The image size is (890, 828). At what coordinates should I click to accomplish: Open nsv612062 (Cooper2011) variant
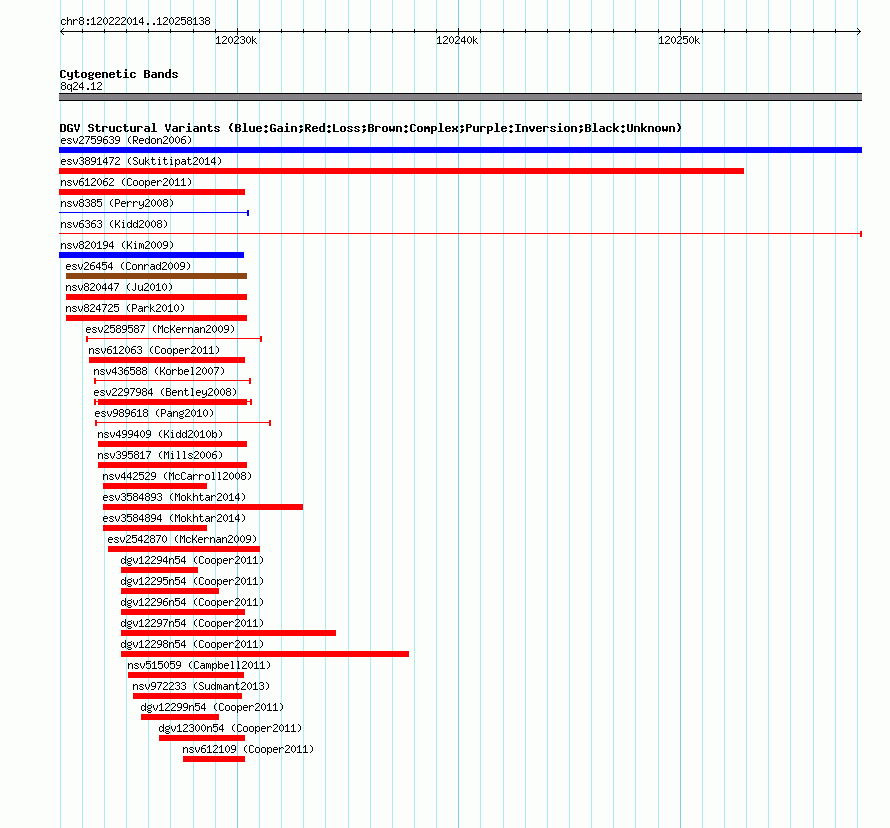[126, 182]
